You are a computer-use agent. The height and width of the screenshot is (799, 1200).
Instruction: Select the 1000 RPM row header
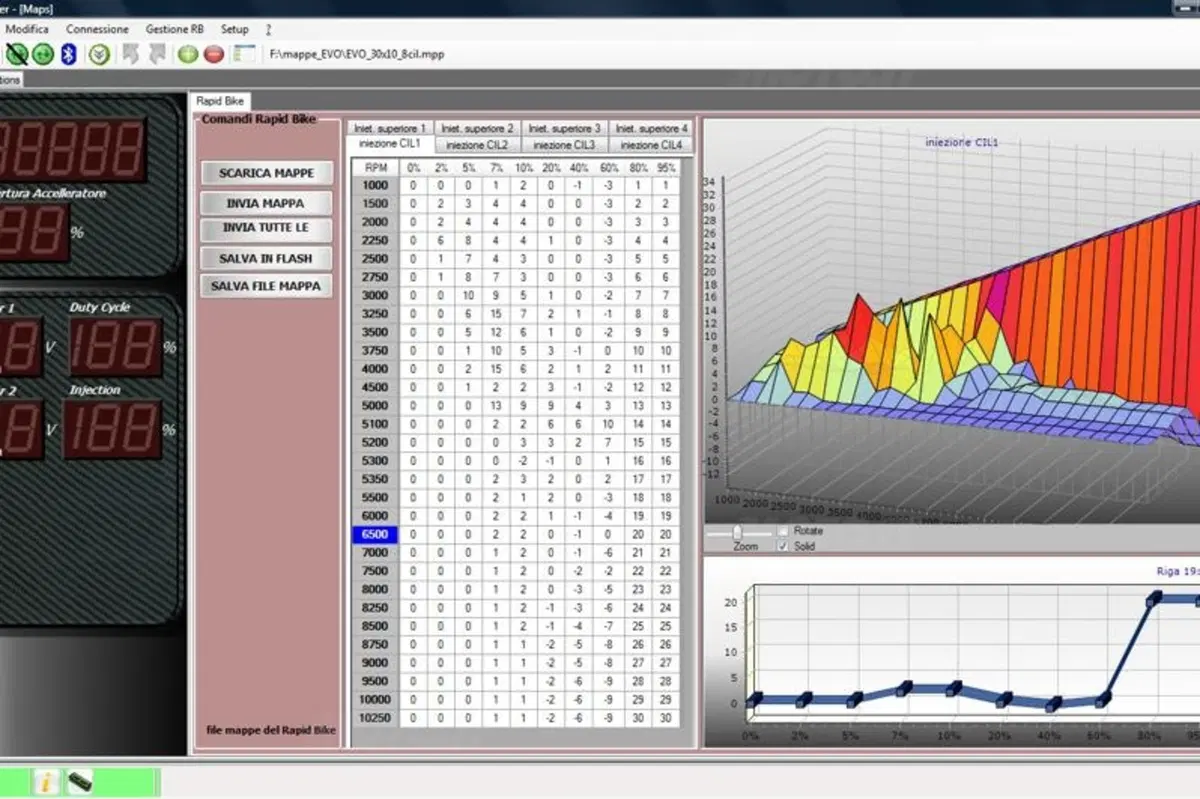click(375, 185)
